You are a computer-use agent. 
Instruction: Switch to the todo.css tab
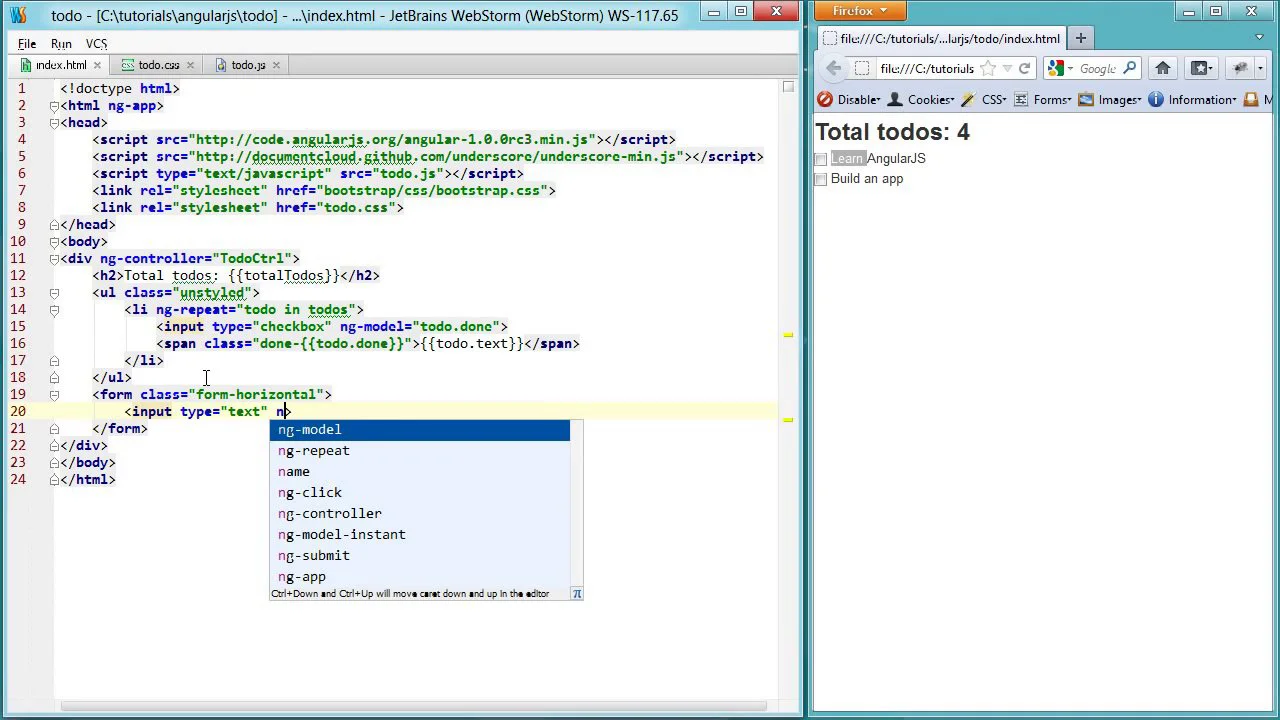point(157,65)
